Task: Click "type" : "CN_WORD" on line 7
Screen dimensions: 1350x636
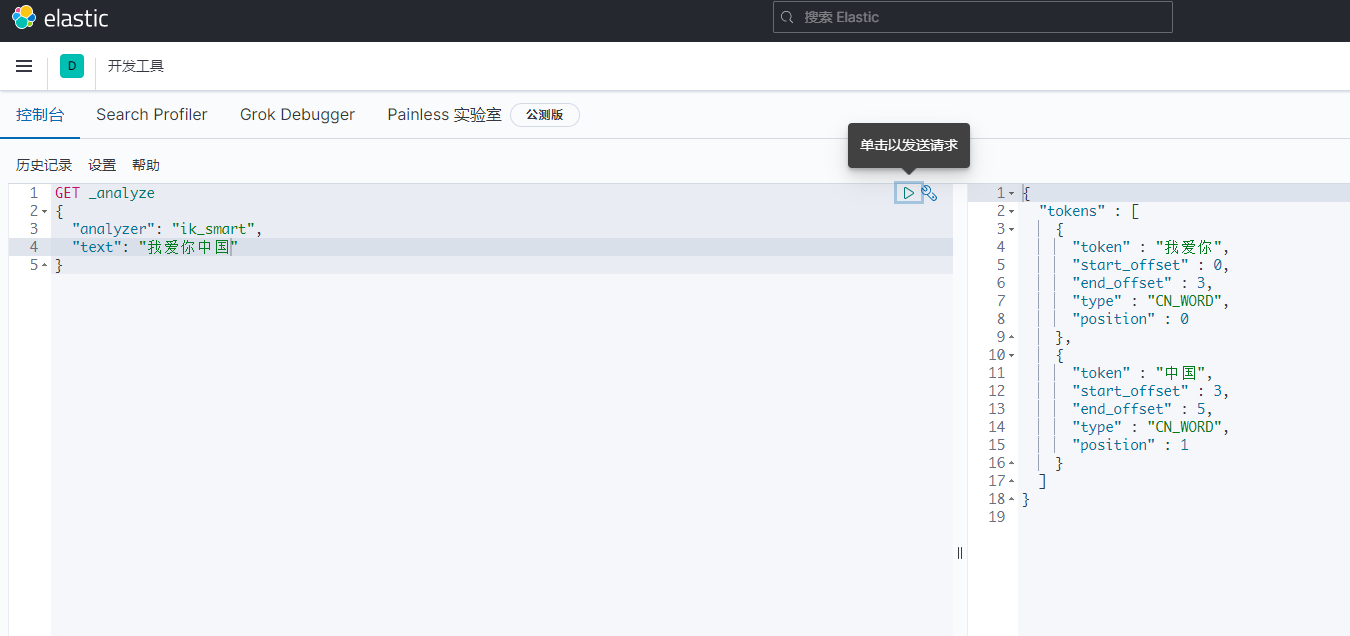Action: pyautogui.click(x=1150, y=301)
